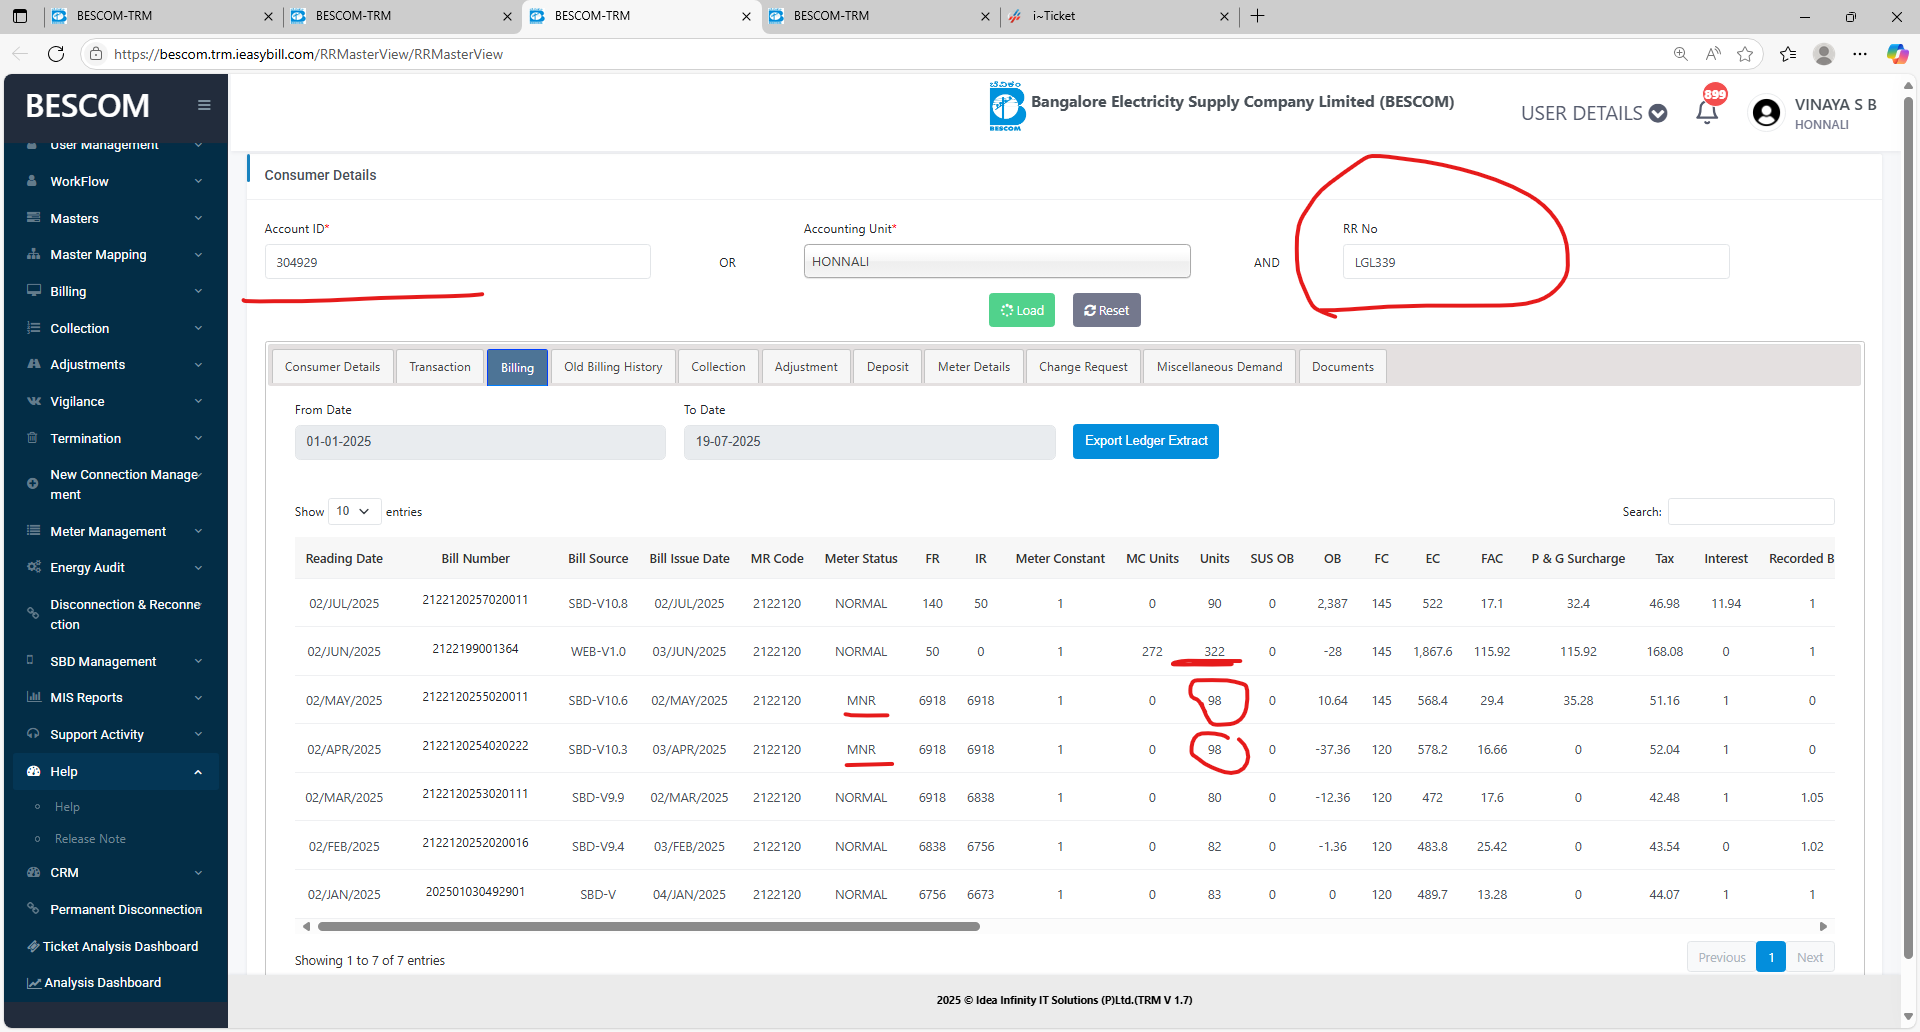1920x1032 pixels.
Task: Add page to favorites star icon
Action: click(x=1745, y=54)
